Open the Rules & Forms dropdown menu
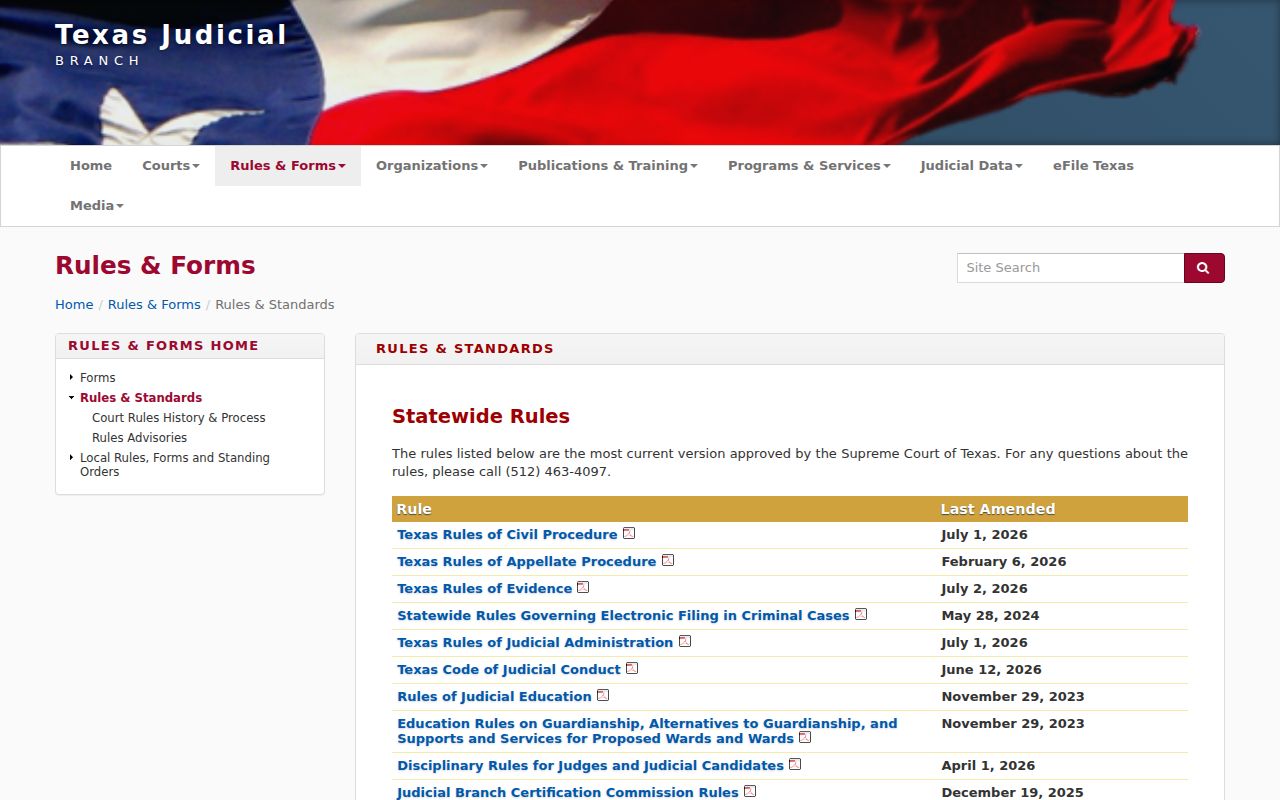The width and height of the screenshot is (1280, 800). coord(288,166)
